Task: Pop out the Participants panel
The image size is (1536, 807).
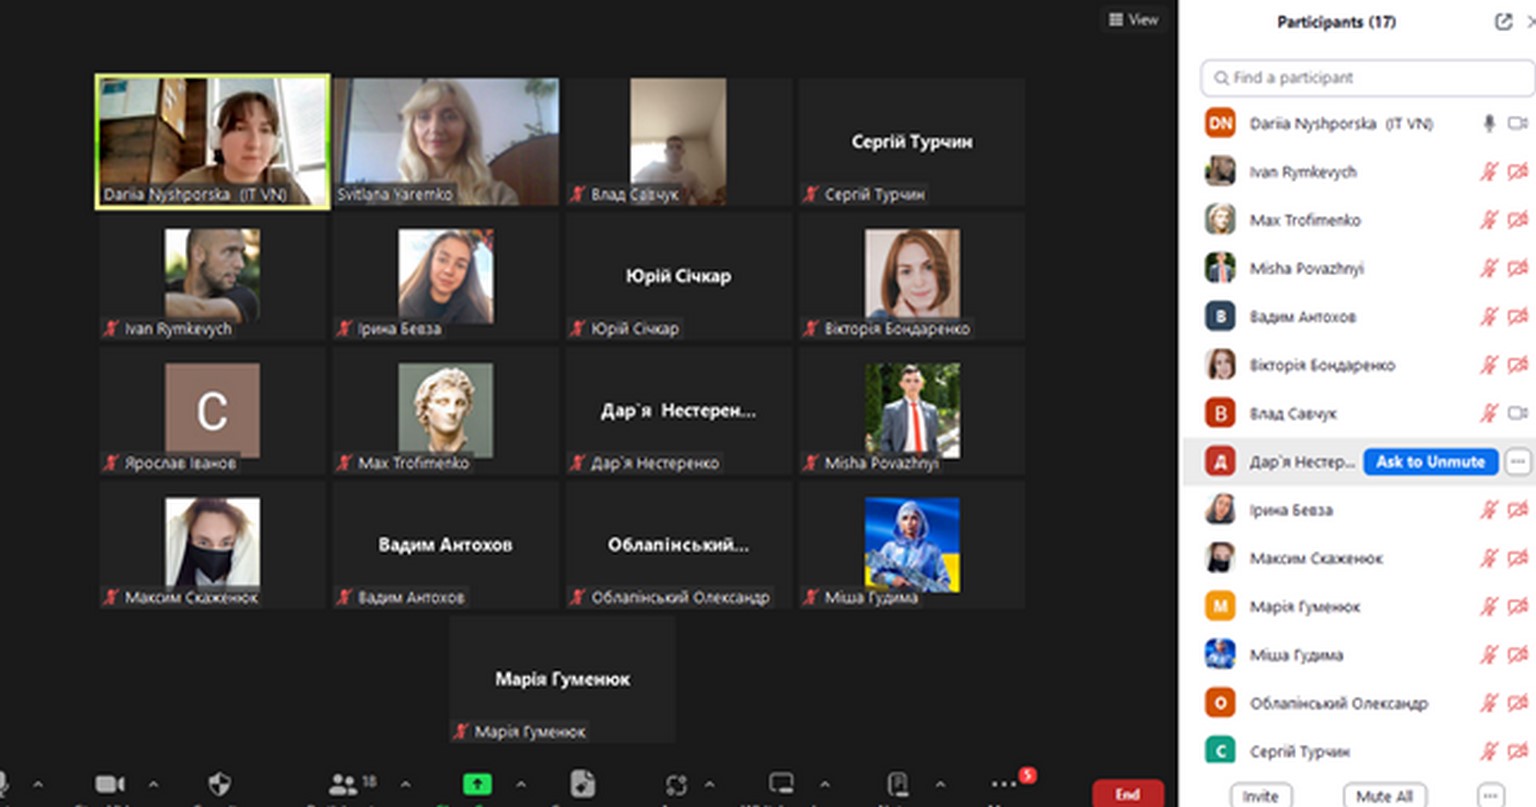Action: point(1503,22)
